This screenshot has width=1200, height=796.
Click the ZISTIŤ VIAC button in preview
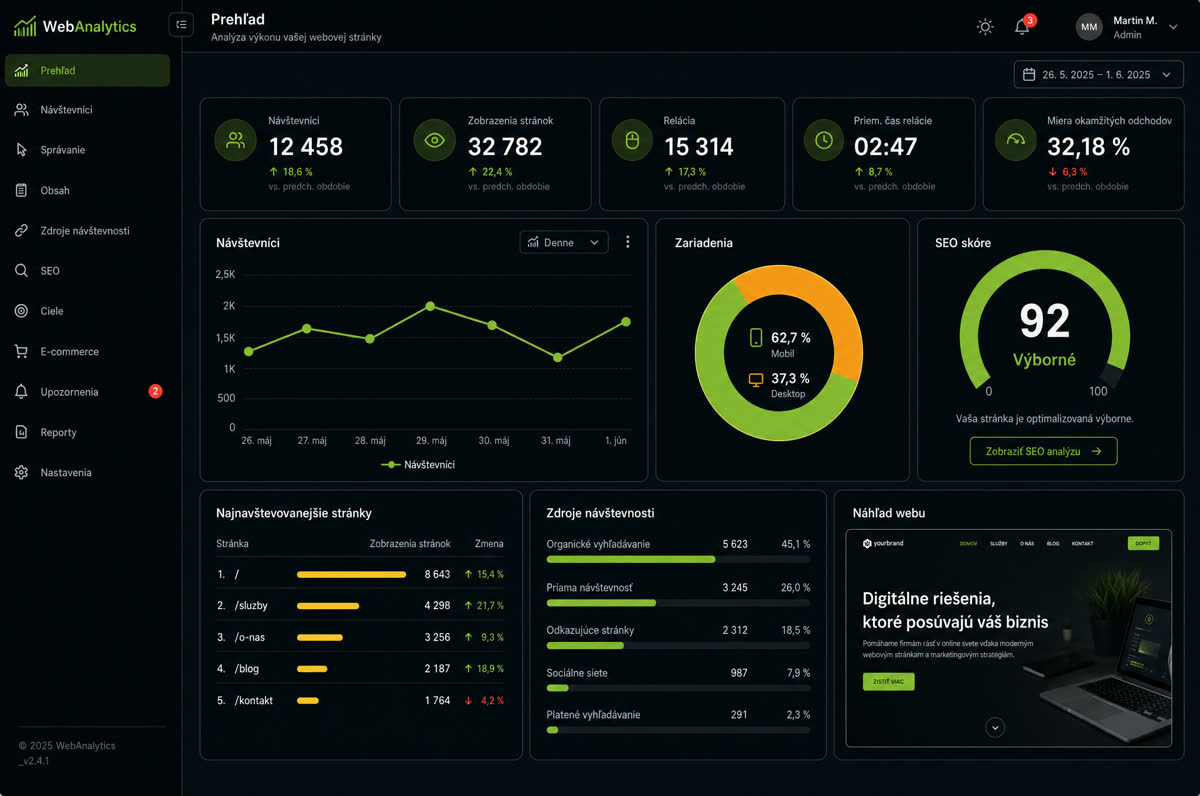tap(888, 682)
